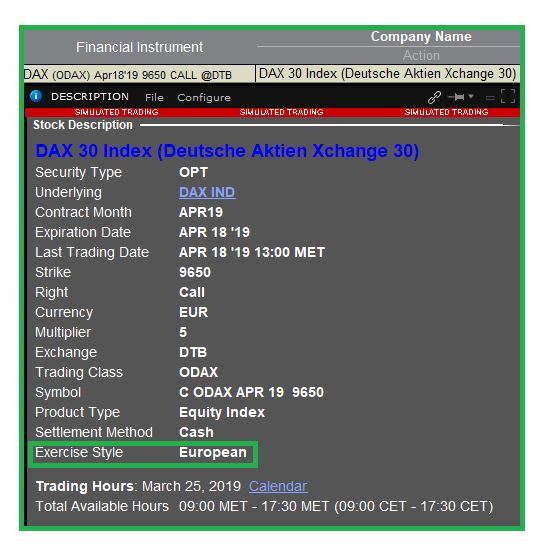Click the Financial Instrument column header
Viewport: 542px width, 557px height.
pyautogui.click(x=140, y=47)
